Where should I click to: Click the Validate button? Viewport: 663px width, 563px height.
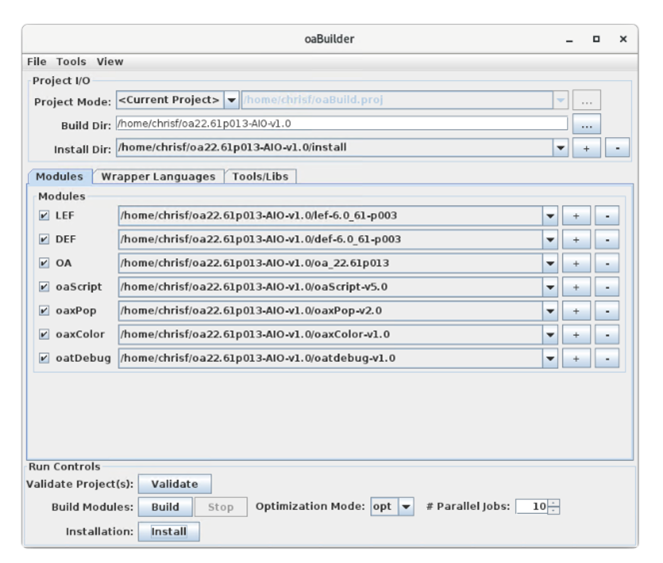pyautogui.click(x=175, y=484)
